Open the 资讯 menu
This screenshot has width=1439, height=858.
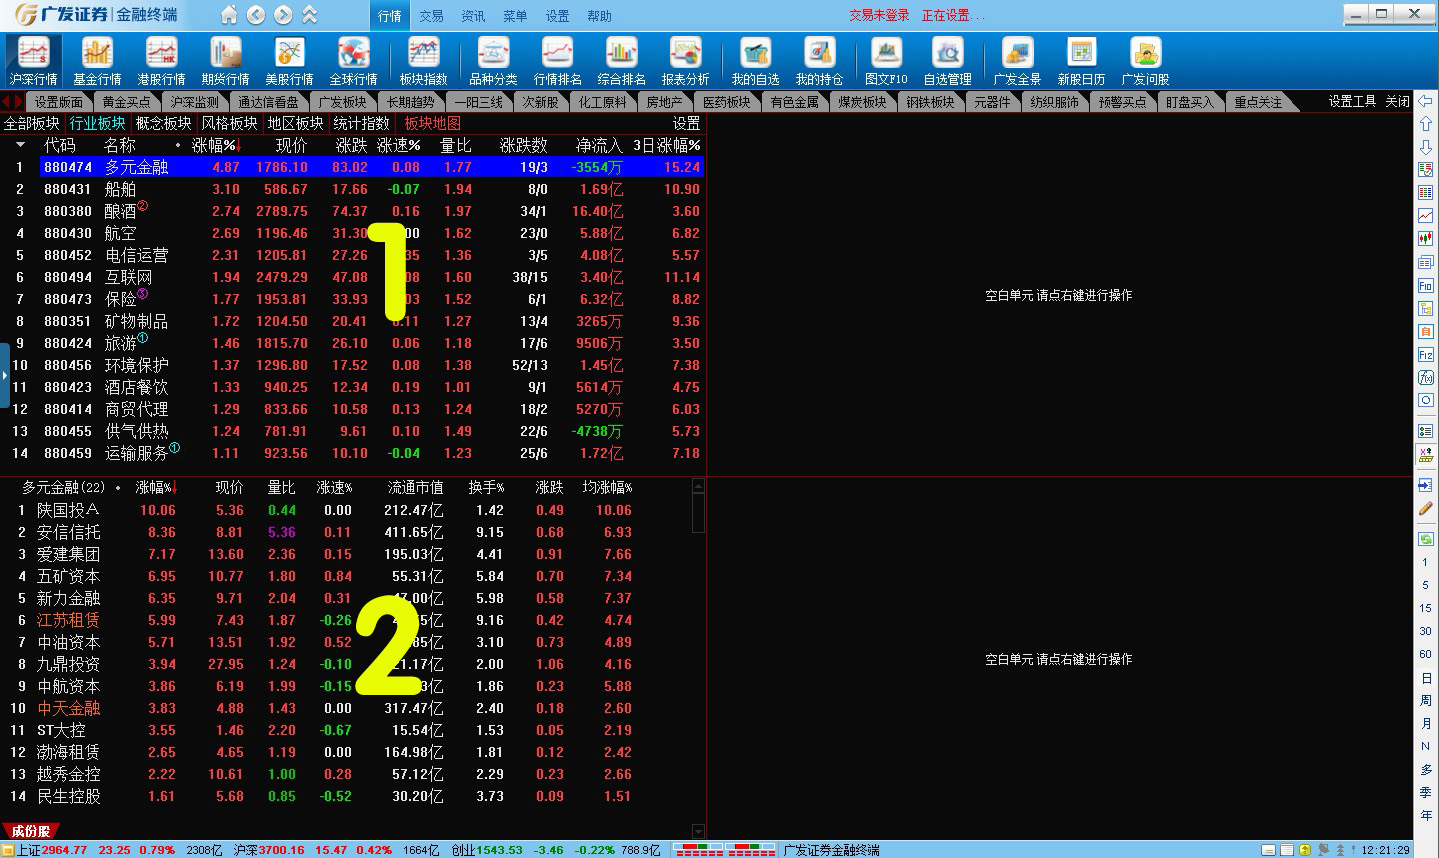473,16
